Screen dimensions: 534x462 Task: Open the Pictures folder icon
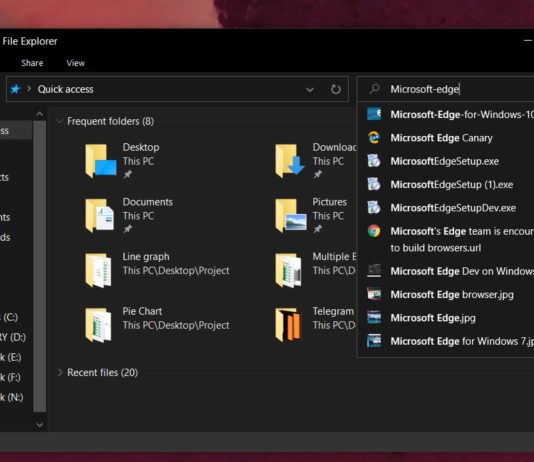point(290,215)
